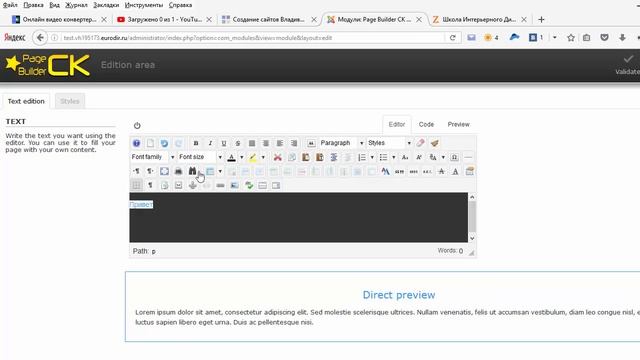The width and height of the screenshot is (640, 360).
Task: Expand the table options arrow
Action: (220, 171)
